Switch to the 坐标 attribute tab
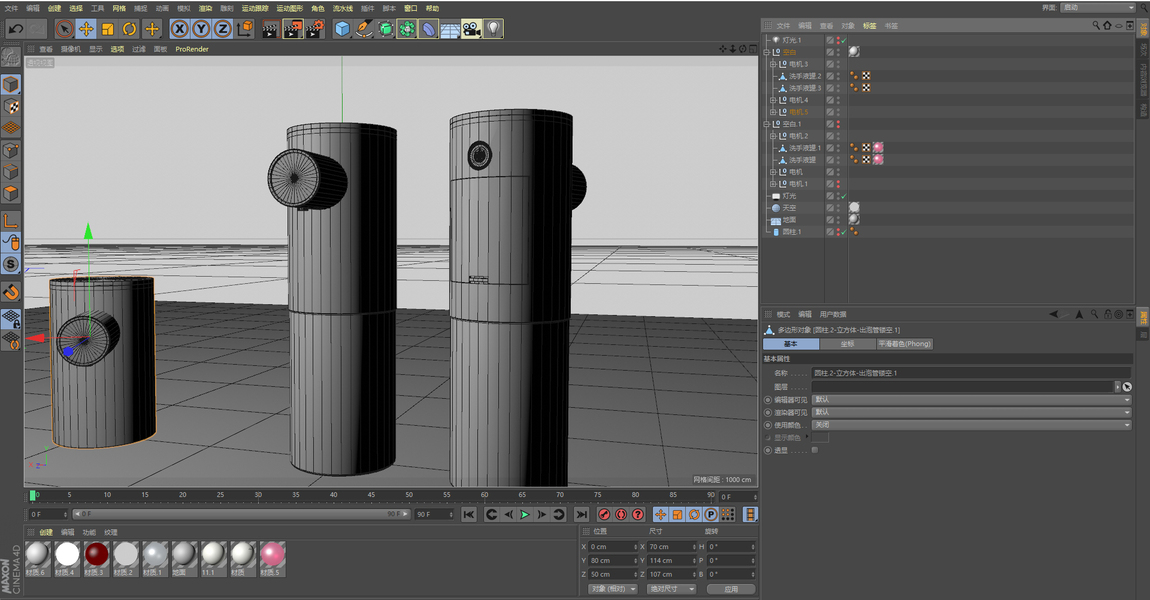The height and width of the screenshot is (600, 1150). (x=847, y=344)
